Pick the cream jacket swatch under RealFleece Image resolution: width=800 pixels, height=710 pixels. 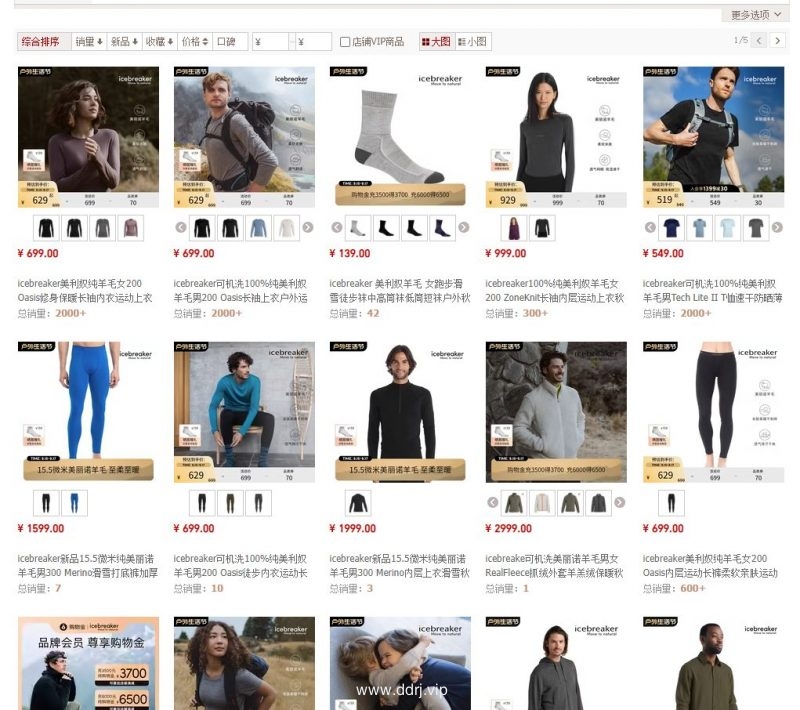pos(542,503)
